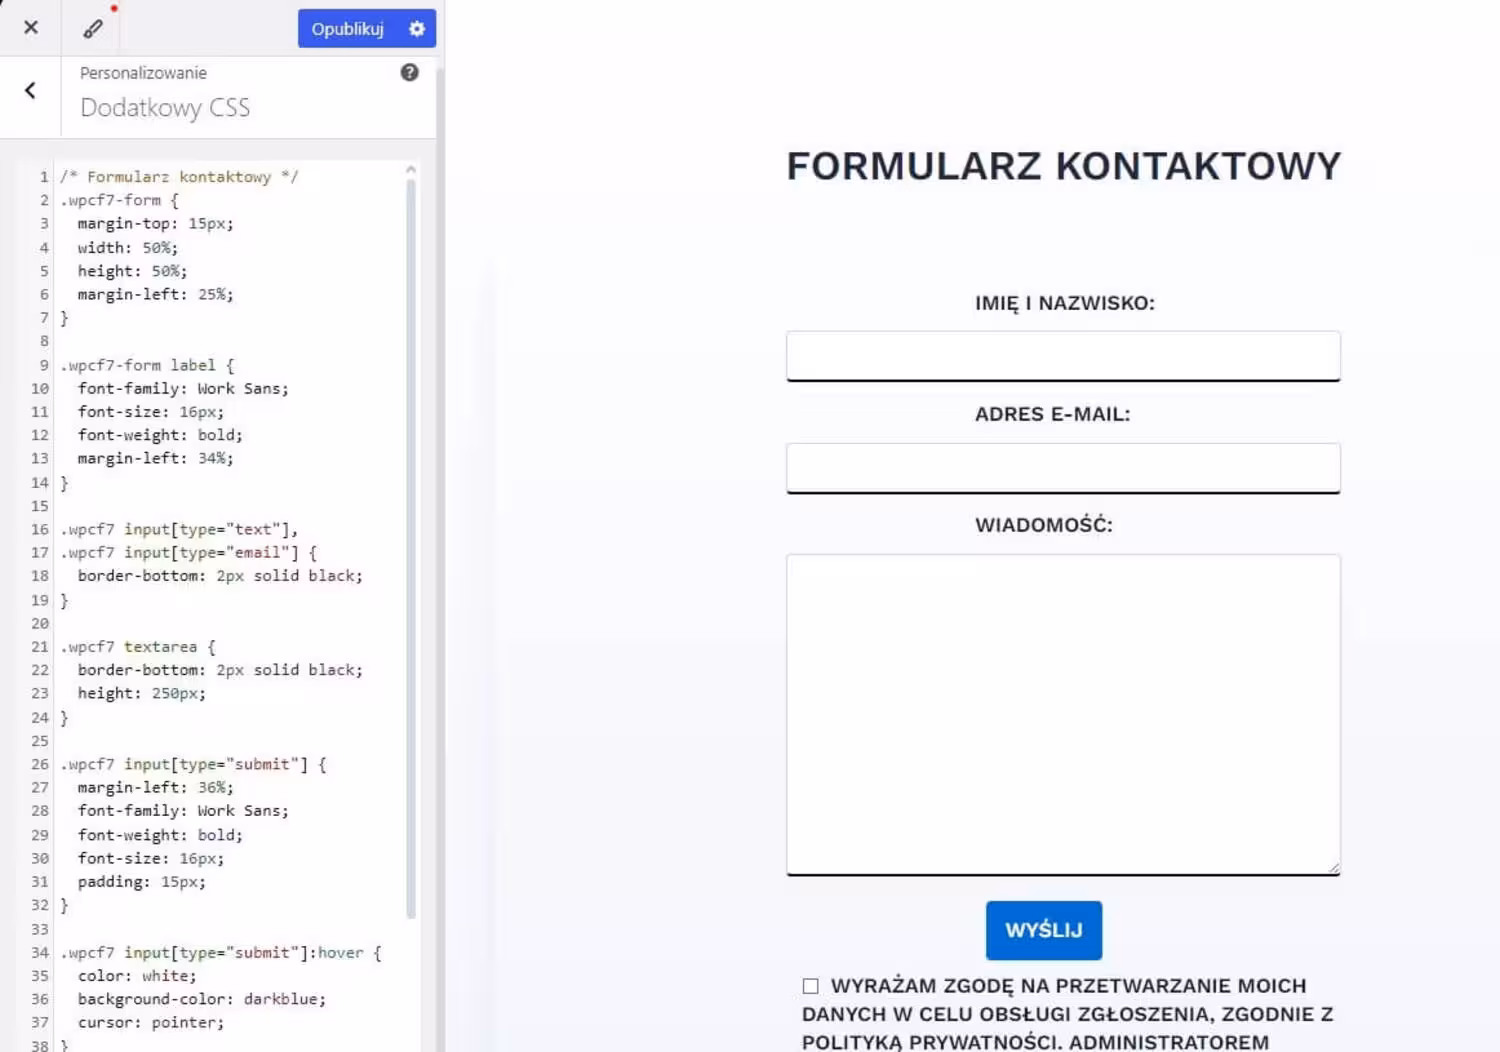This screenshot has width=1500, height=1052.
Task: Click inside the Wiadomość textarea
Action: [x=1063, y=715]
